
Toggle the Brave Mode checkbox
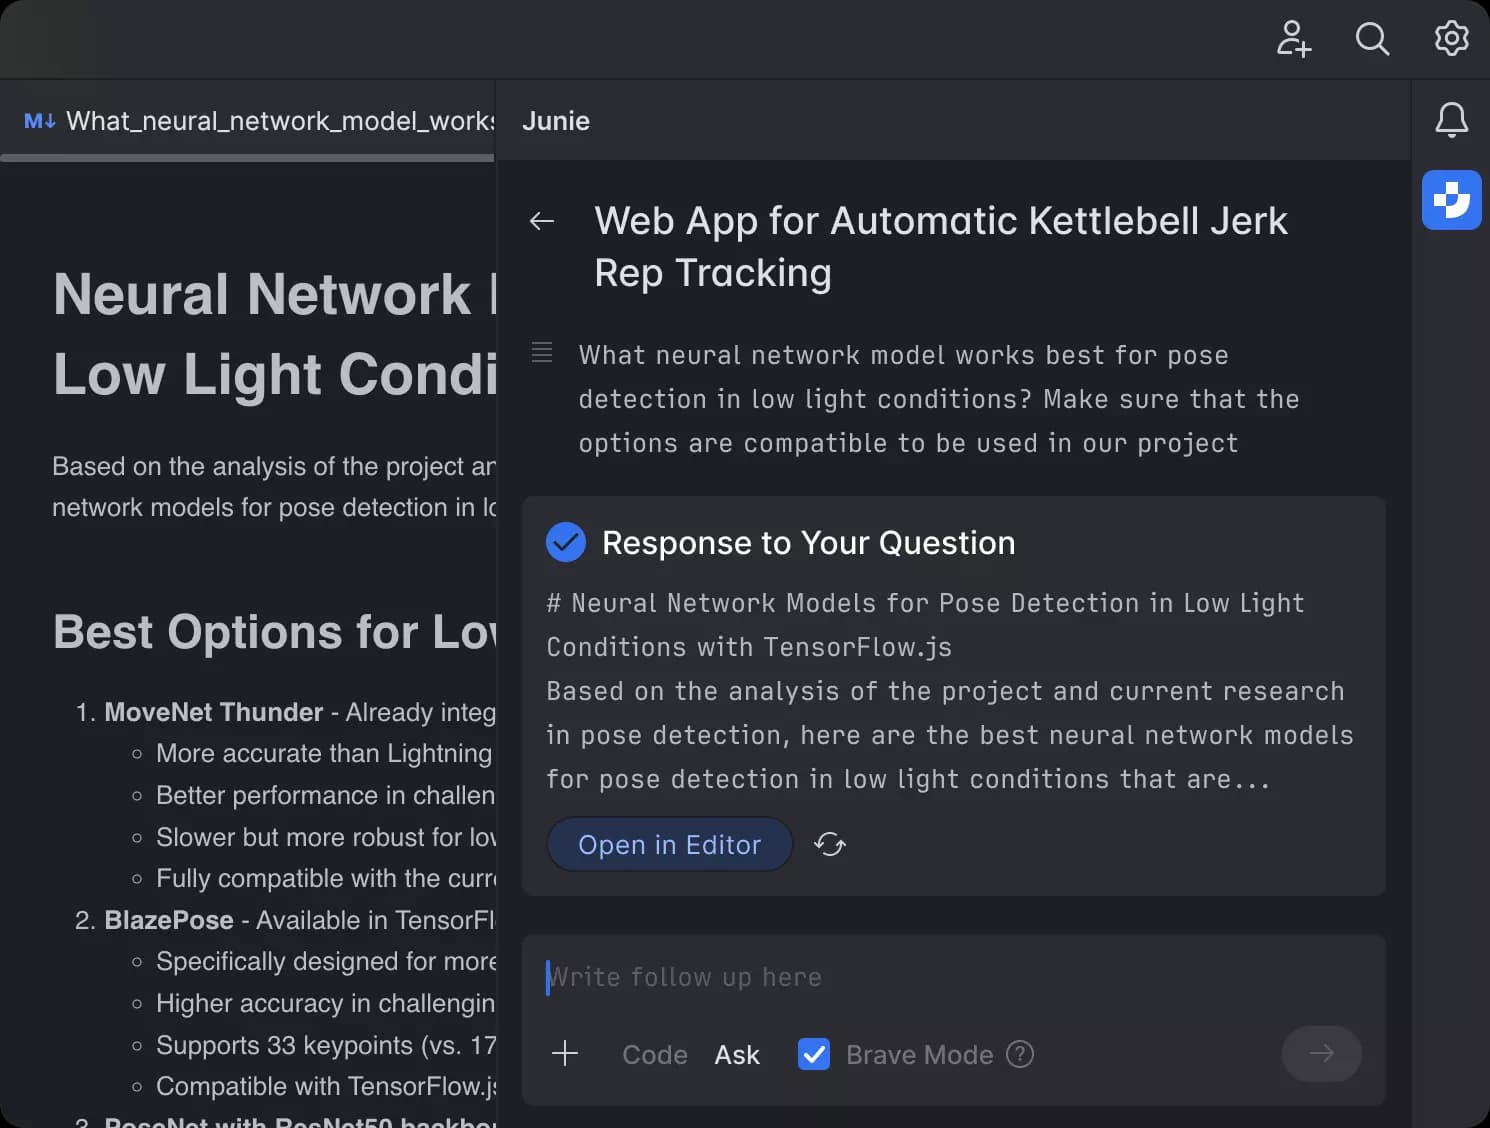814,1054
